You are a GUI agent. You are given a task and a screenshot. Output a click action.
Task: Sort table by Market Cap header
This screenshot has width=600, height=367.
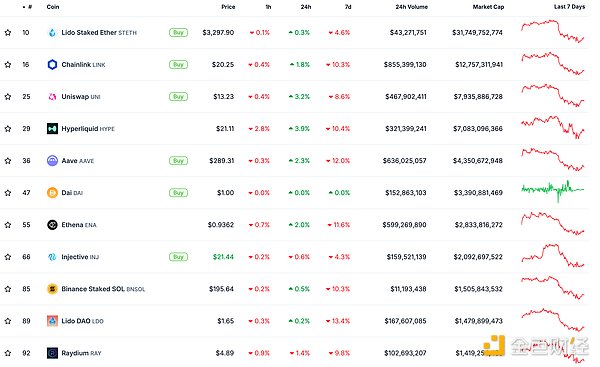click(x=488, y=7)
